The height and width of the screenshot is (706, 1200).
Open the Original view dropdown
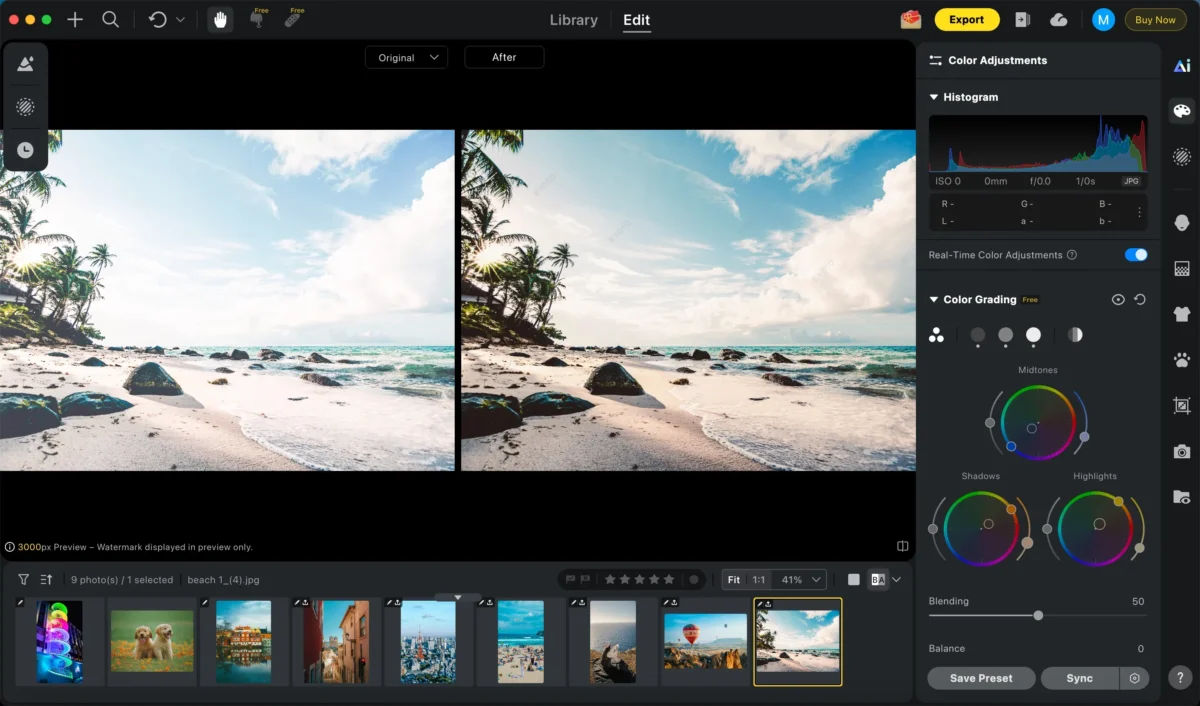pyautogui.click(x=407, y=58)
